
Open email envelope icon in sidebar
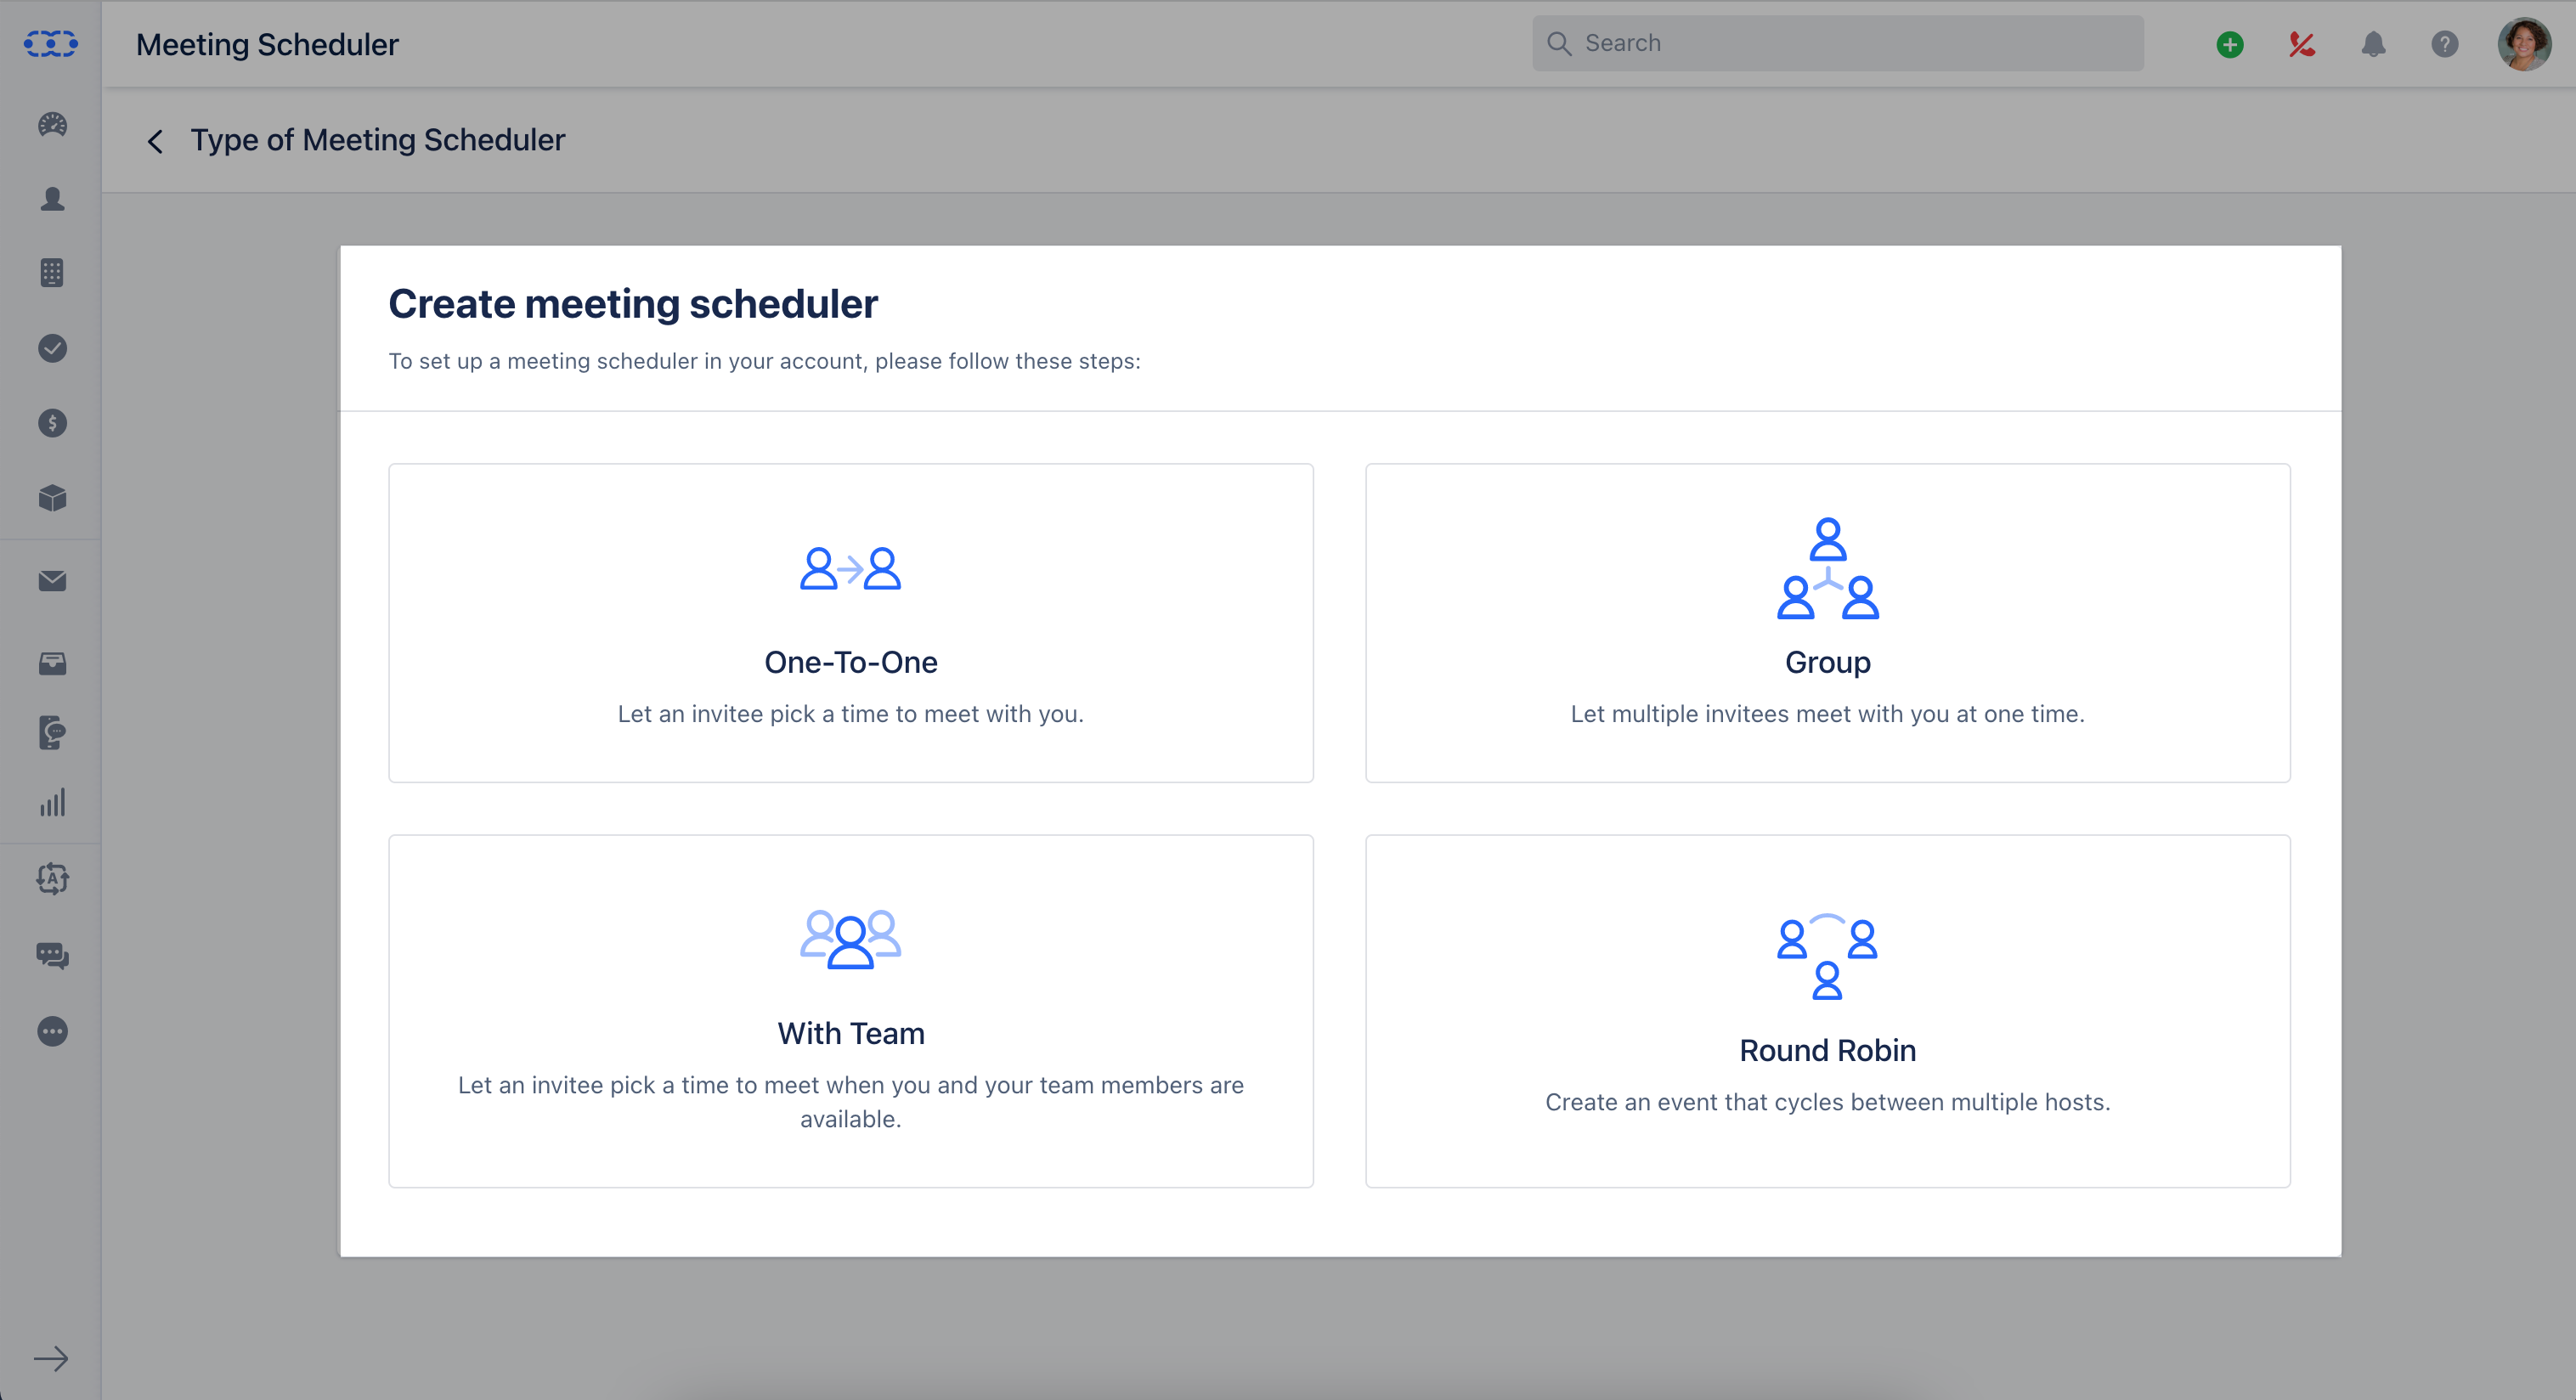52,581
